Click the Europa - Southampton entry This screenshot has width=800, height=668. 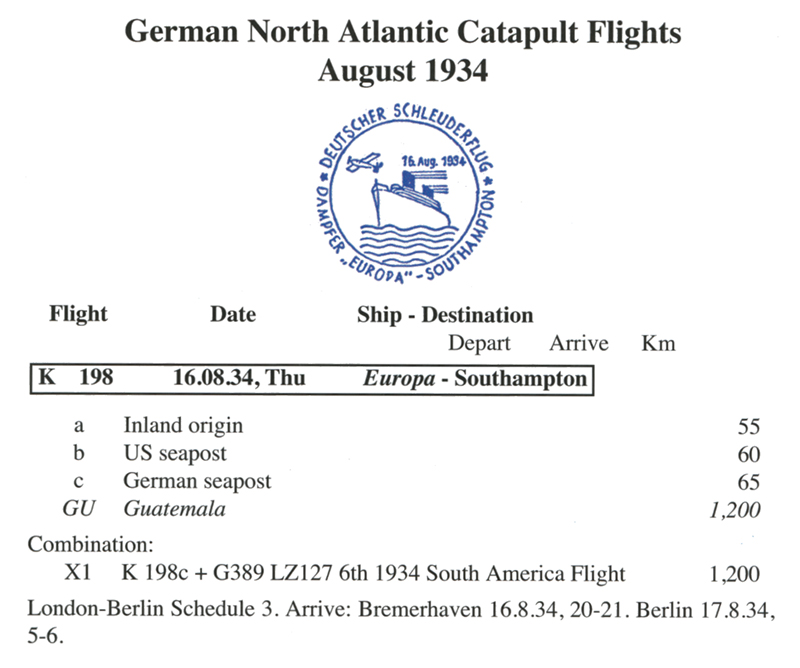[474, 379]
